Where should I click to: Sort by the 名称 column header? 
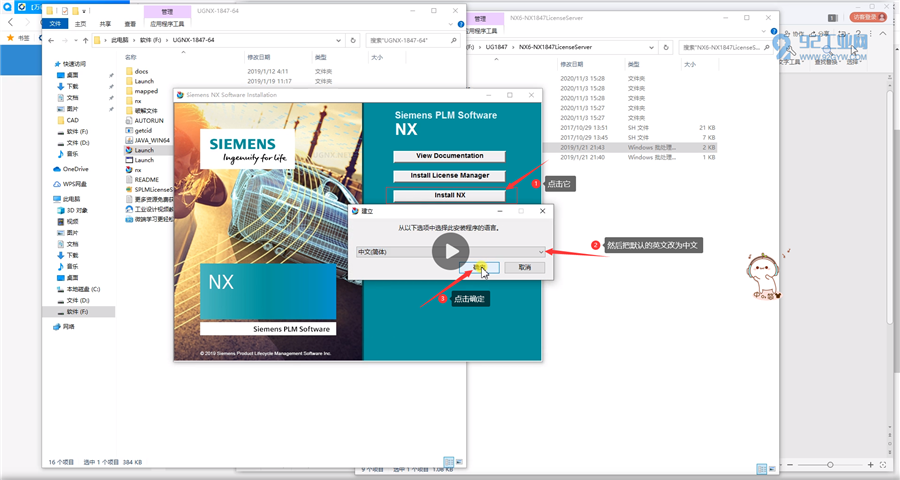pos(131,57)
